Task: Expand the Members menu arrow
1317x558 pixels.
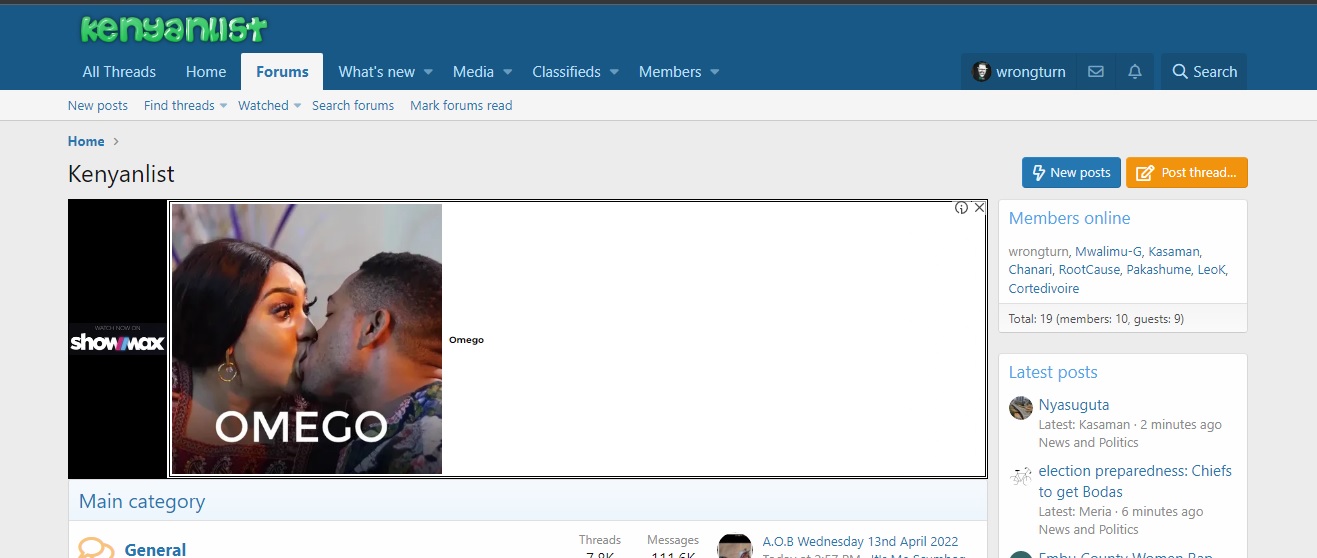Action: click(715, 72)
